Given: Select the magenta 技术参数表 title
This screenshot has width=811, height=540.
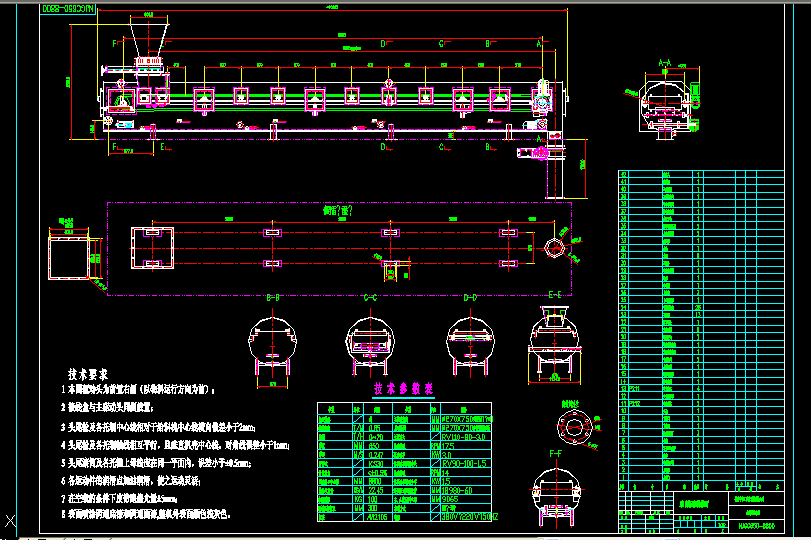Looking at the screenshot, I should coord(403,388).
